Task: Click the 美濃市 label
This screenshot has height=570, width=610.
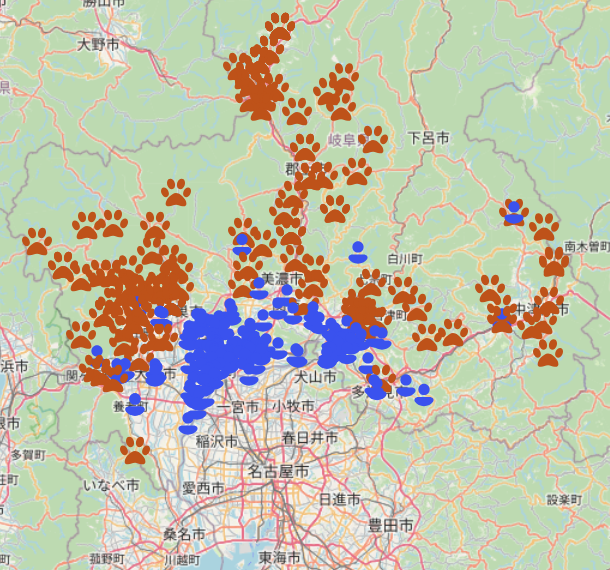Action: click(x=282, y=279)
